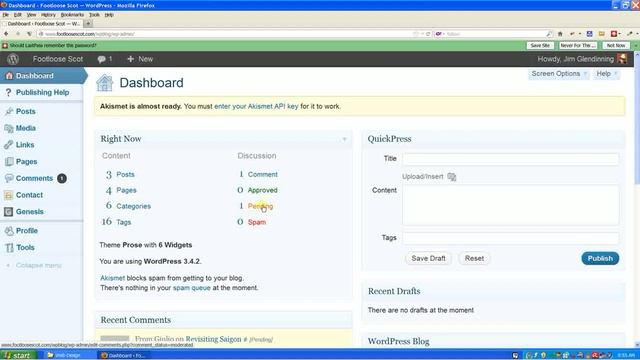Viewport: 640px width, 360px height.
Task: Open the search engine selector dropdown
Action: (x=440, y=34)
